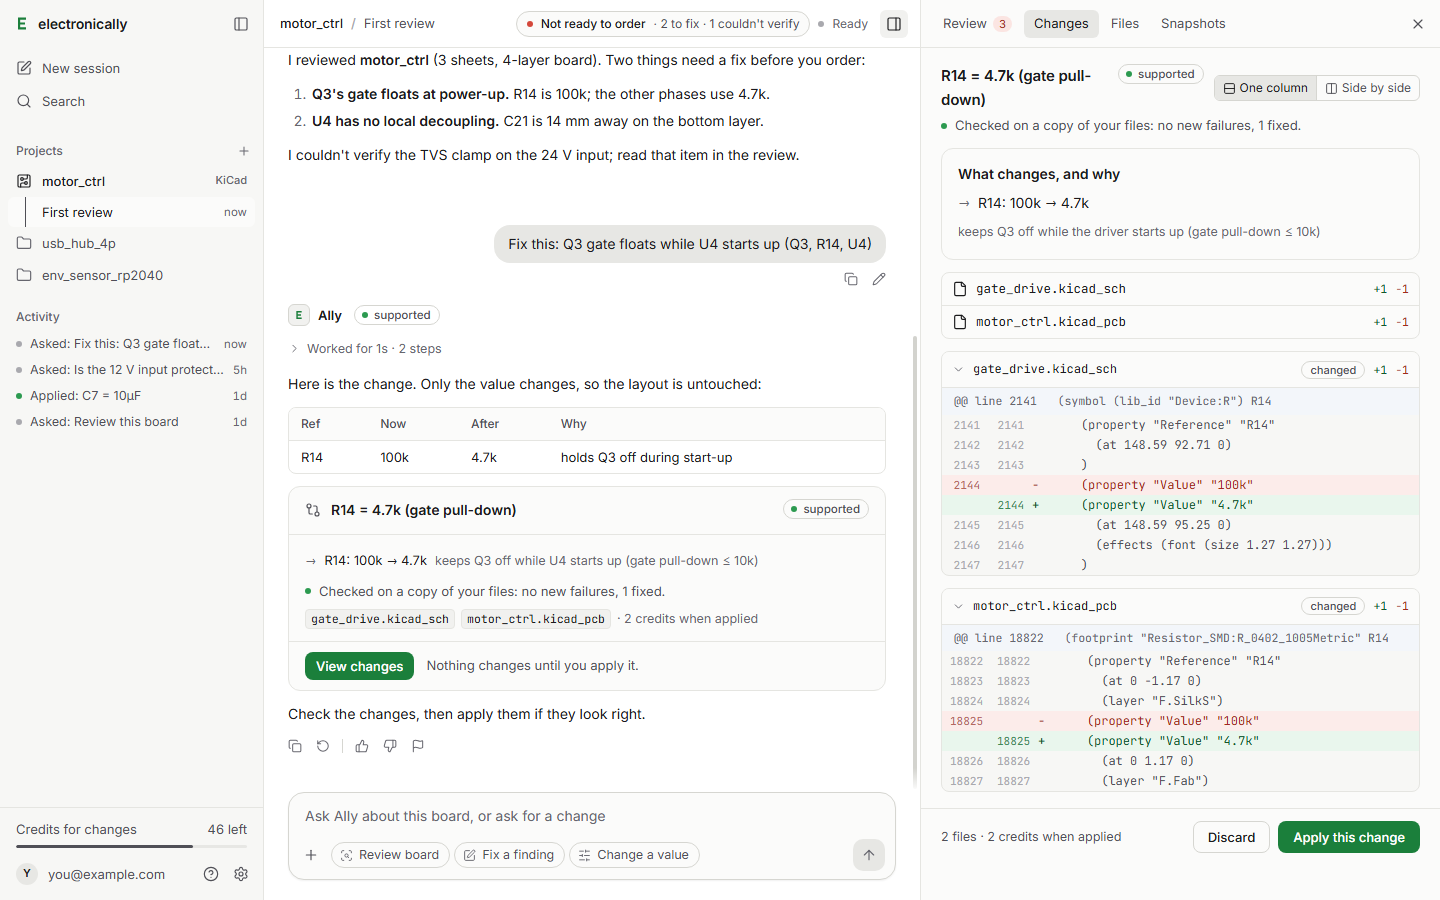Switch diff view to Side by side
This screenshot has height=900, width=1440.
(1368, 88)
